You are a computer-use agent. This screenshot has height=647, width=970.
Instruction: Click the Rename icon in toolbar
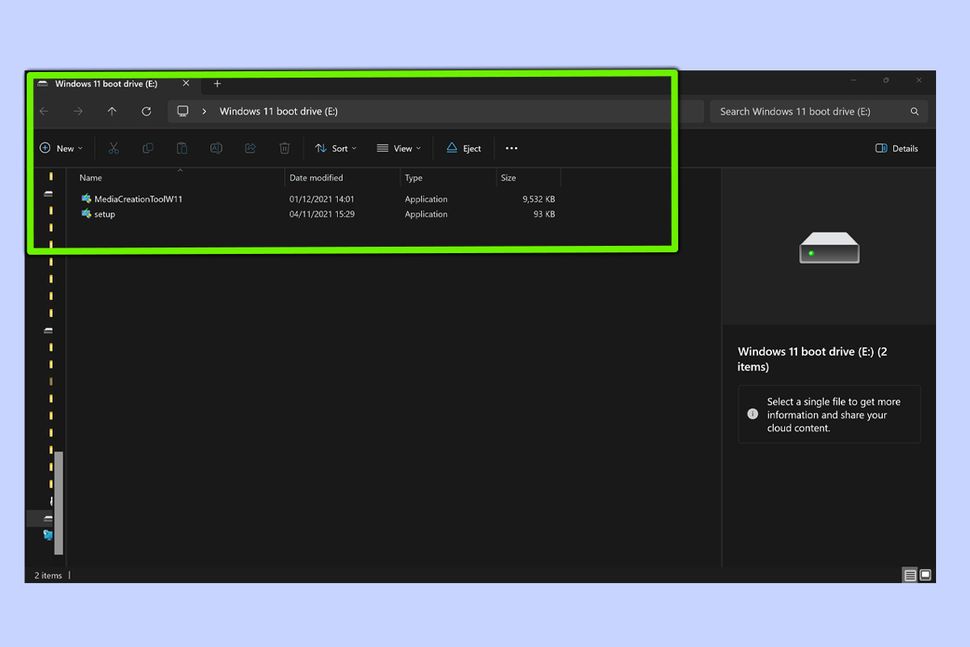[x=216, y=148]
